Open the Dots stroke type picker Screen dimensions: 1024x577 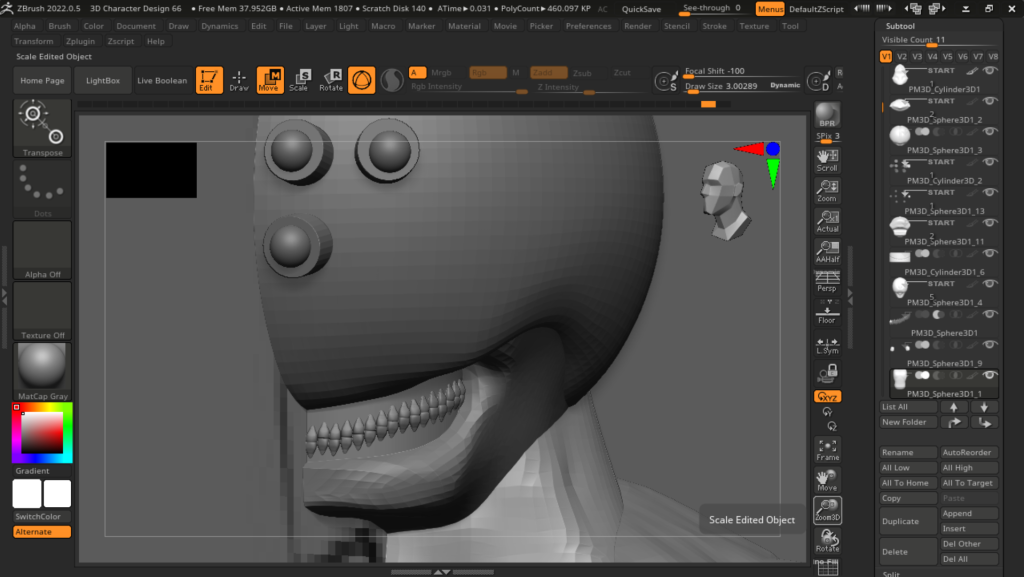tap(42, 189)
